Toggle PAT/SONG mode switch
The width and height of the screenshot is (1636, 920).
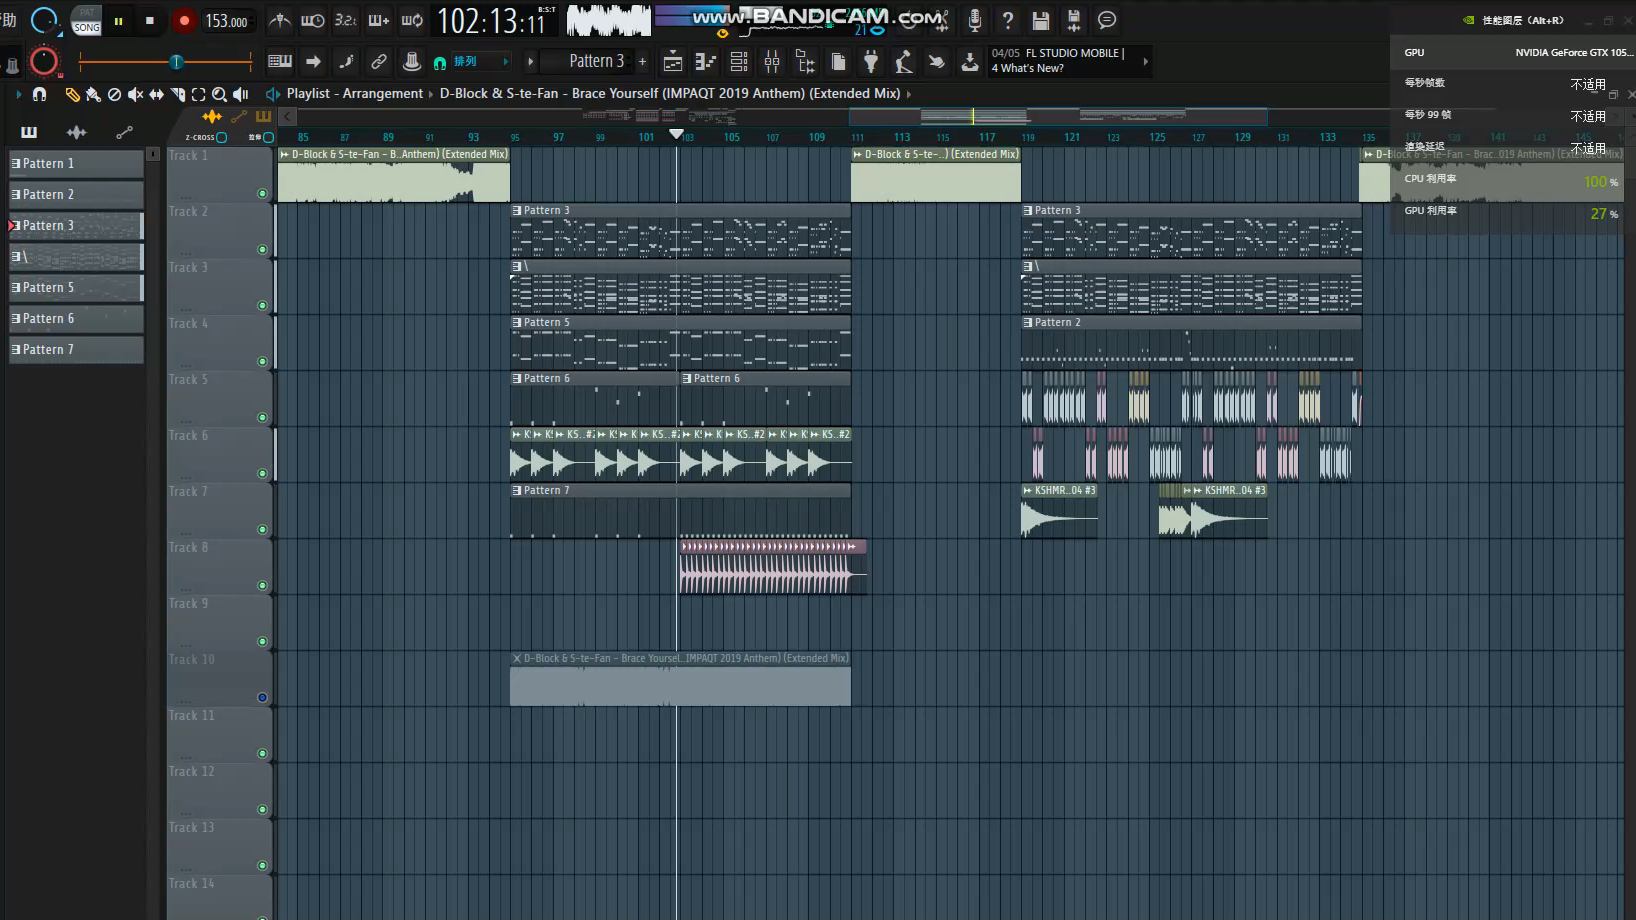(87, 20)
